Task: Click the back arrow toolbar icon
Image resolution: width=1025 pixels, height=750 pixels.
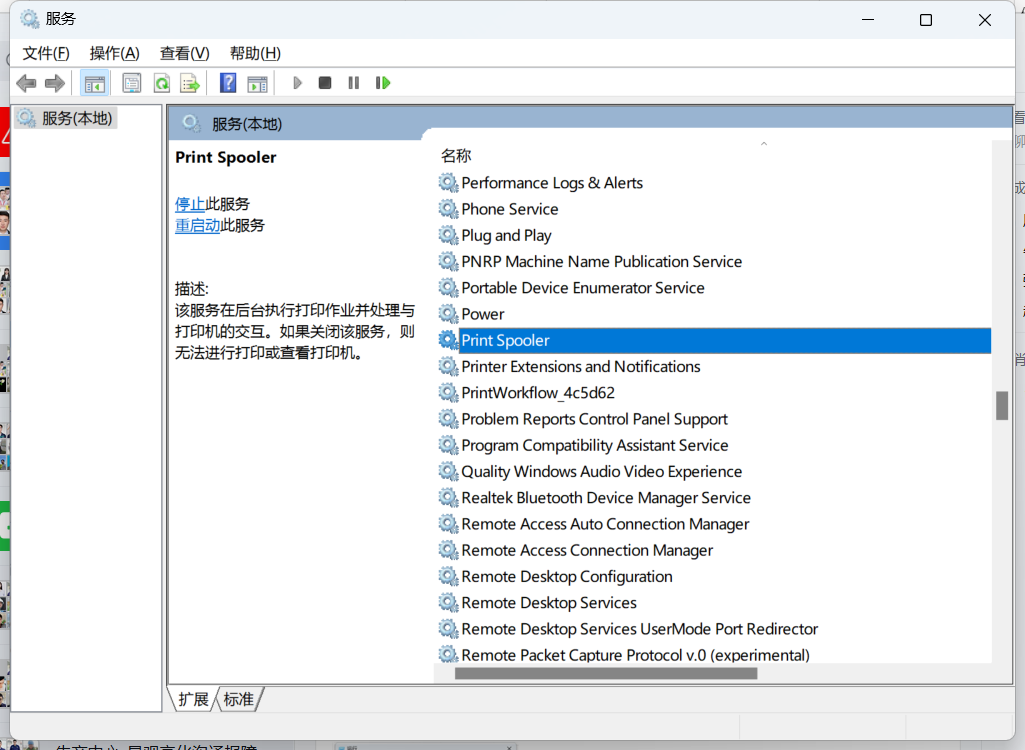Action: (x=26, y=83)
